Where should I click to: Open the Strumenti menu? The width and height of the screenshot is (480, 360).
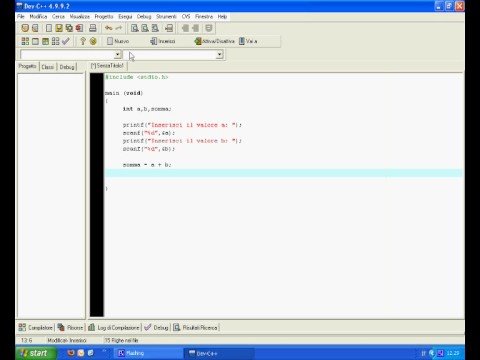coord(166,16)
